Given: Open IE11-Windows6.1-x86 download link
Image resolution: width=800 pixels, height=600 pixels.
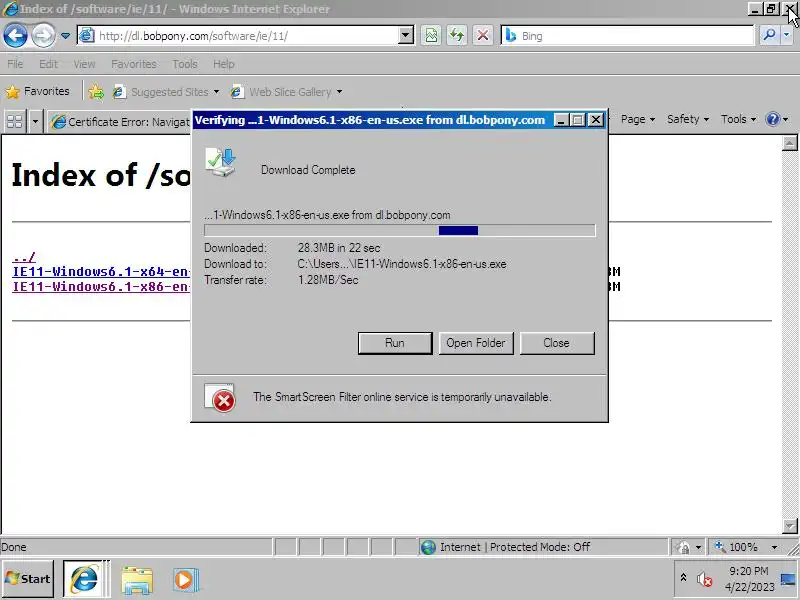Looking at the screenshot, I should [x=101, y=286].
